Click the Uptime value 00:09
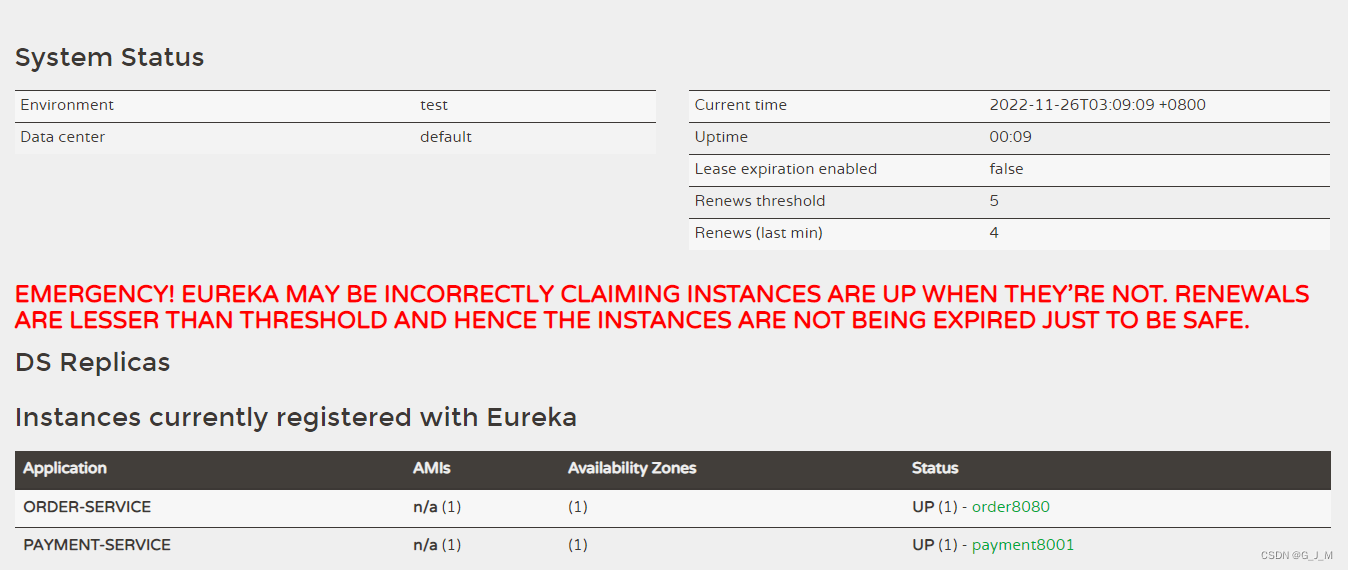This screenshot has height=570, width=1348. (1010, 137)
